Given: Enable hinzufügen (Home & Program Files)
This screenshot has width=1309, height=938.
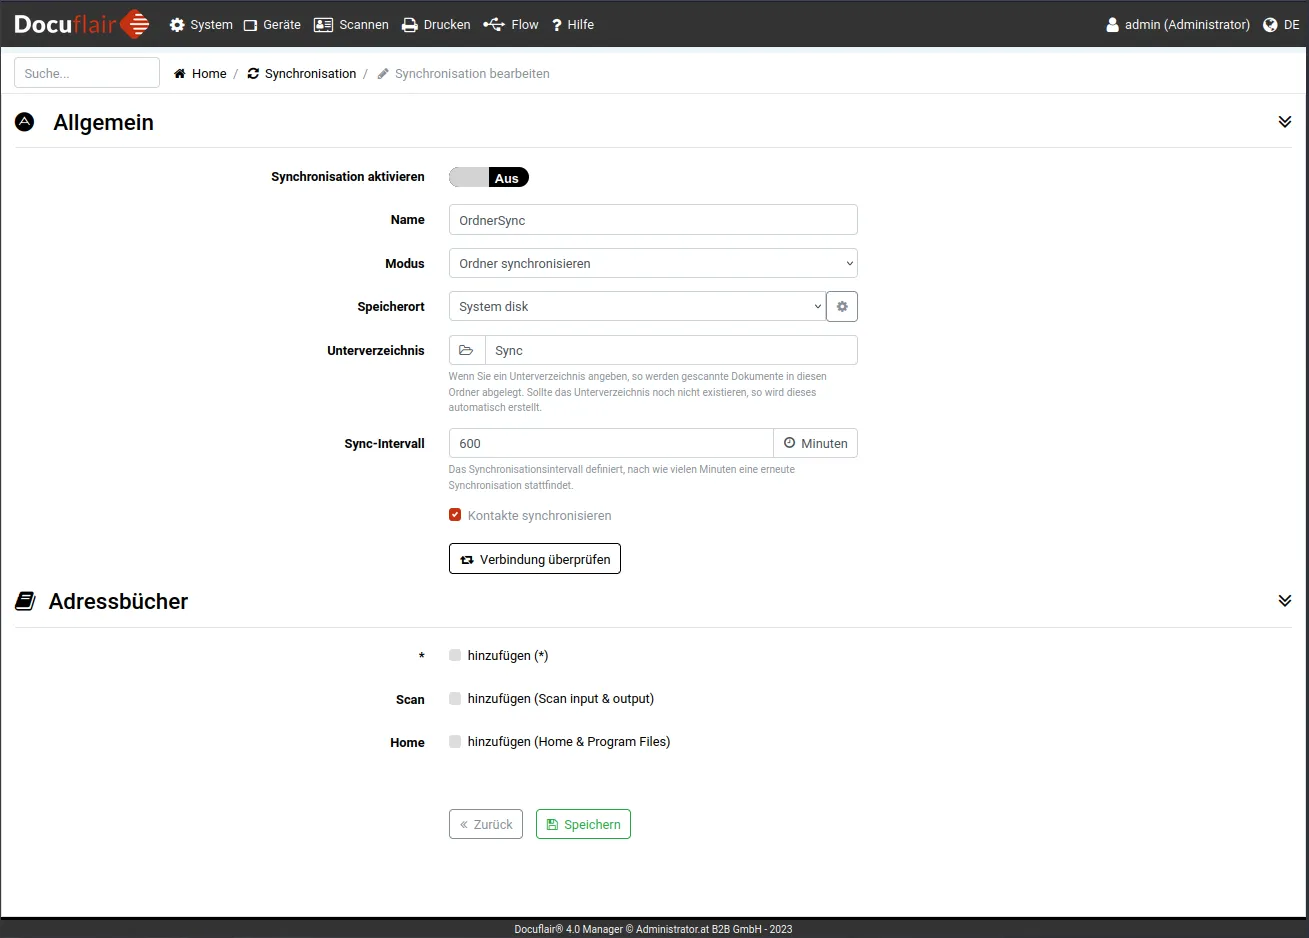Looking at the screenshot, I should (x=455, y=742).
